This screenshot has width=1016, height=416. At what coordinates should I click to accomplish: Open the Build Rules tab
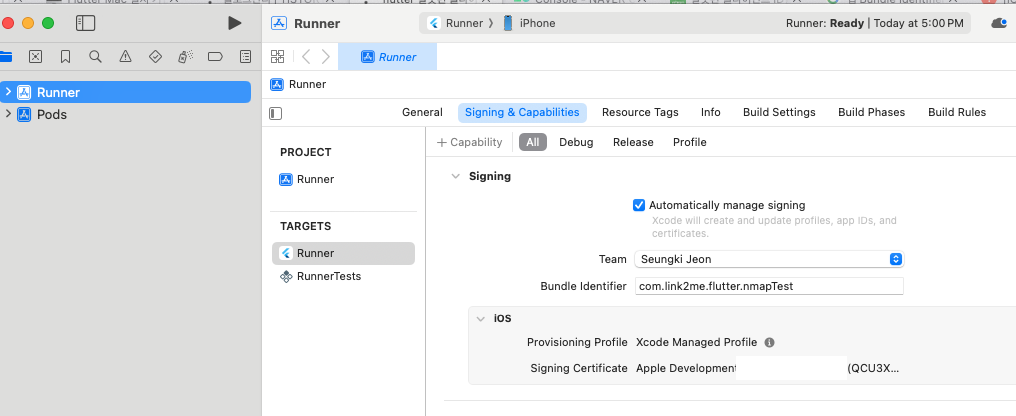pos(957,112)
